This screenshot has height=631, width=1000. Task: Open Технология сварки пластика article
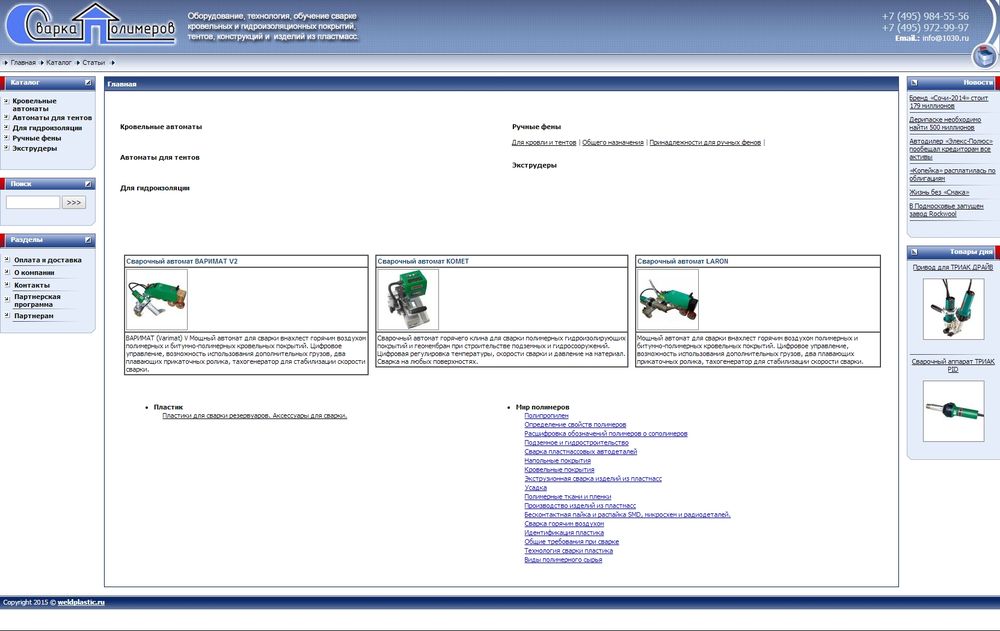(568, 551)
